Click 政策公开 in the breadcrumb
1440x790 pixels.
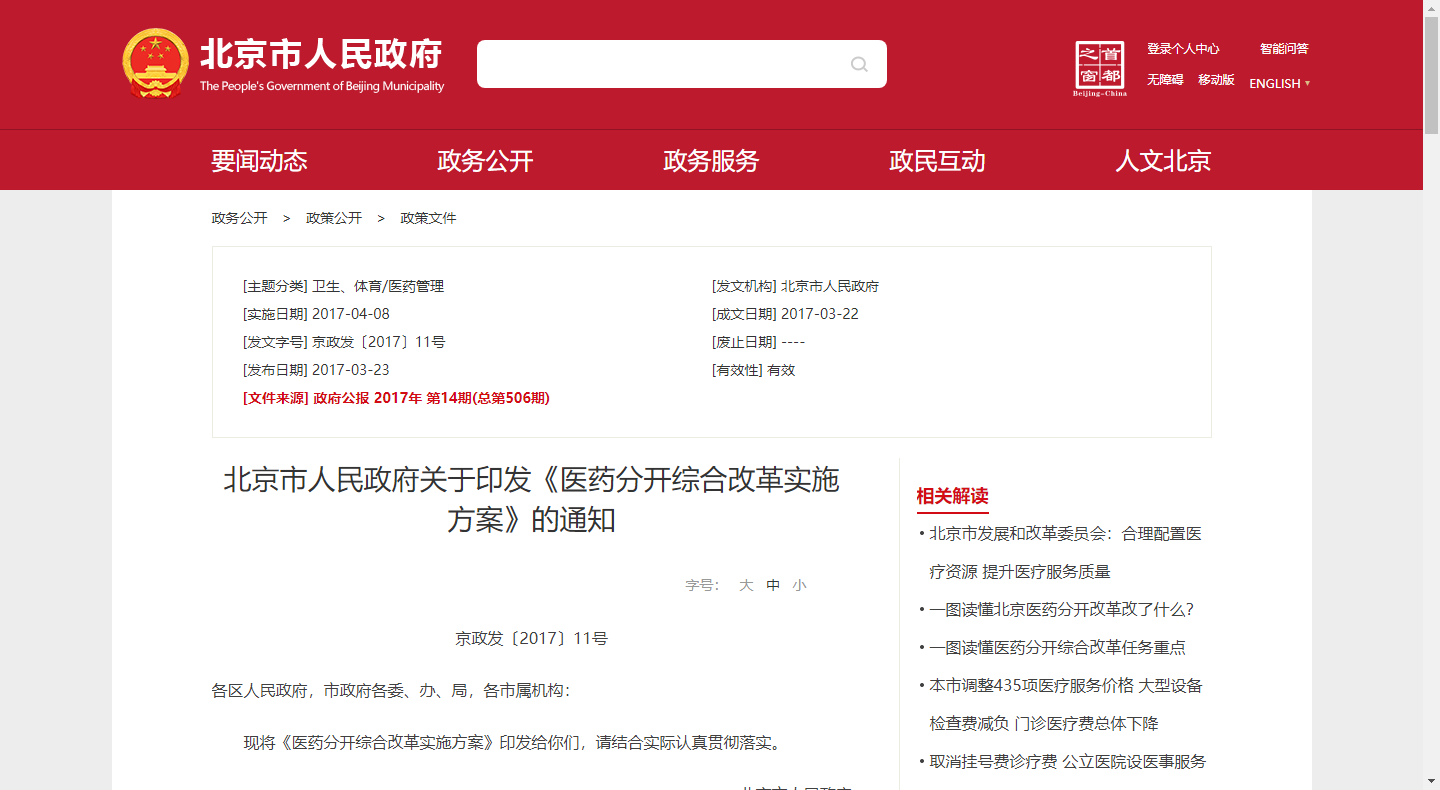(334, 218)
